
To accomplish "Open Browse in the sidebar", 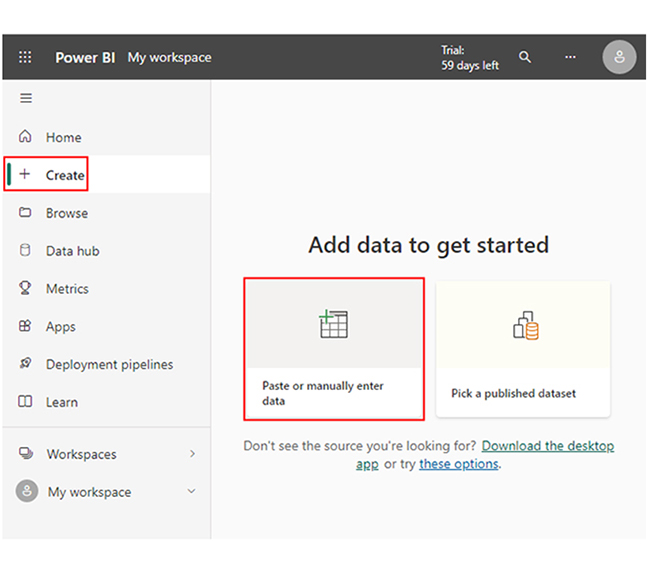I will click(67, 213).
